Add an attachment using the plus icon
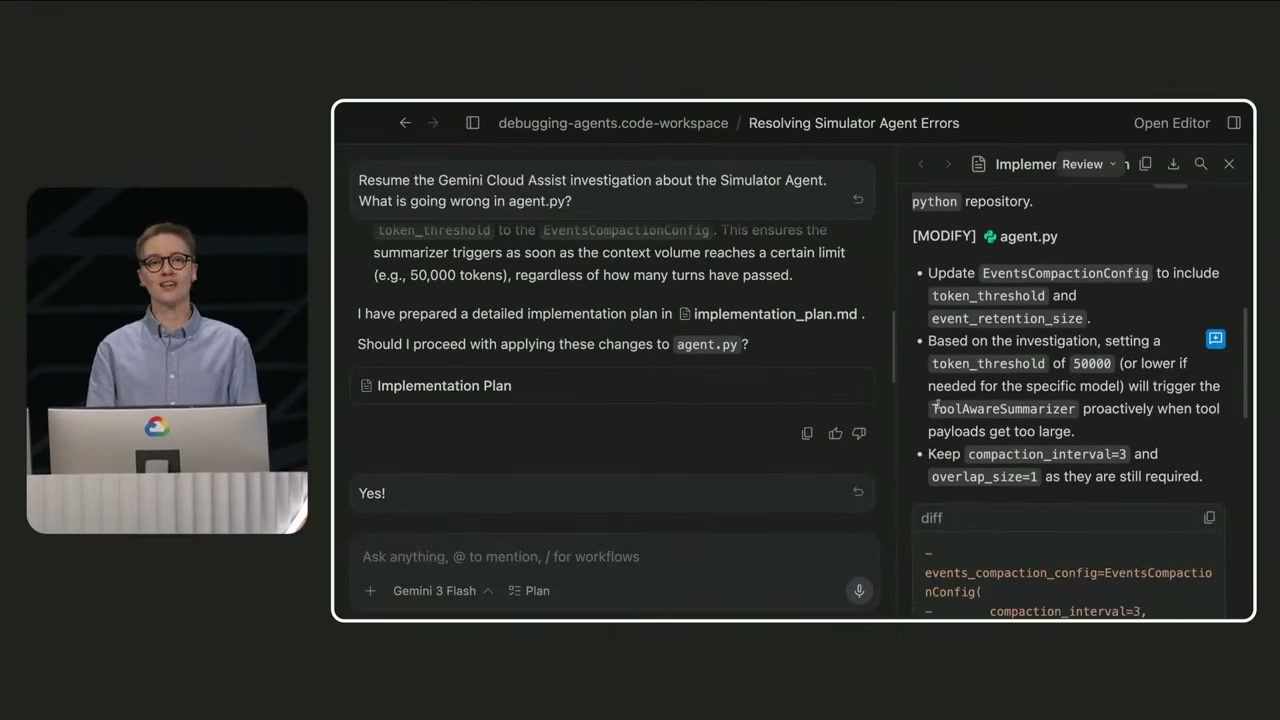 click(x=370, y=590)
